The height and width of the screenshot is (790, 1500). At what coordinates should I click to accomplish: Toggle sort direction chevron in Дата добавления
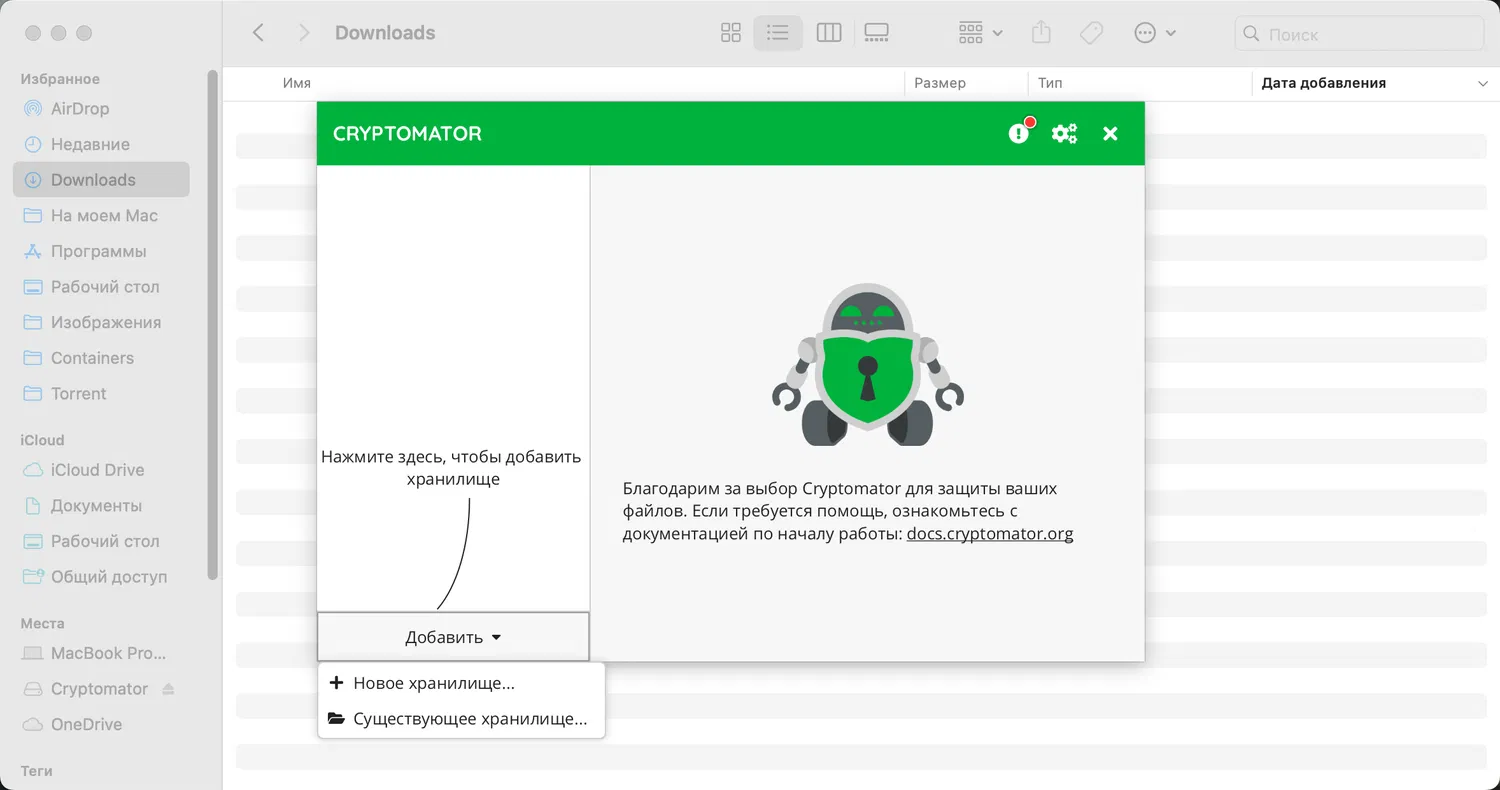(x=1482, y=84)
